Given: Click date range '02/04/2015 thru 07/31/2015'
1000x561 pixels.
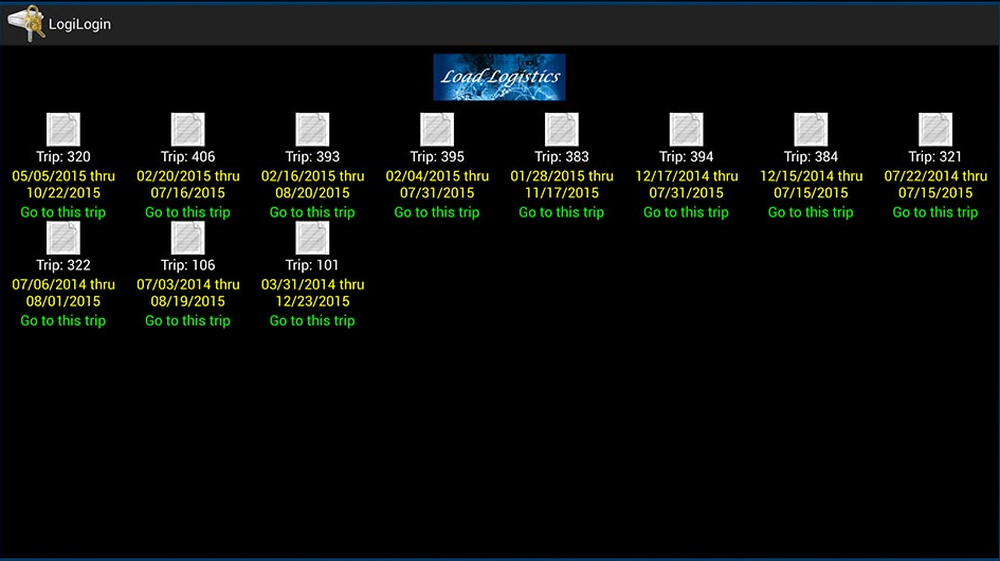Looking at the screenshot, I should click(x=437, y=184).
